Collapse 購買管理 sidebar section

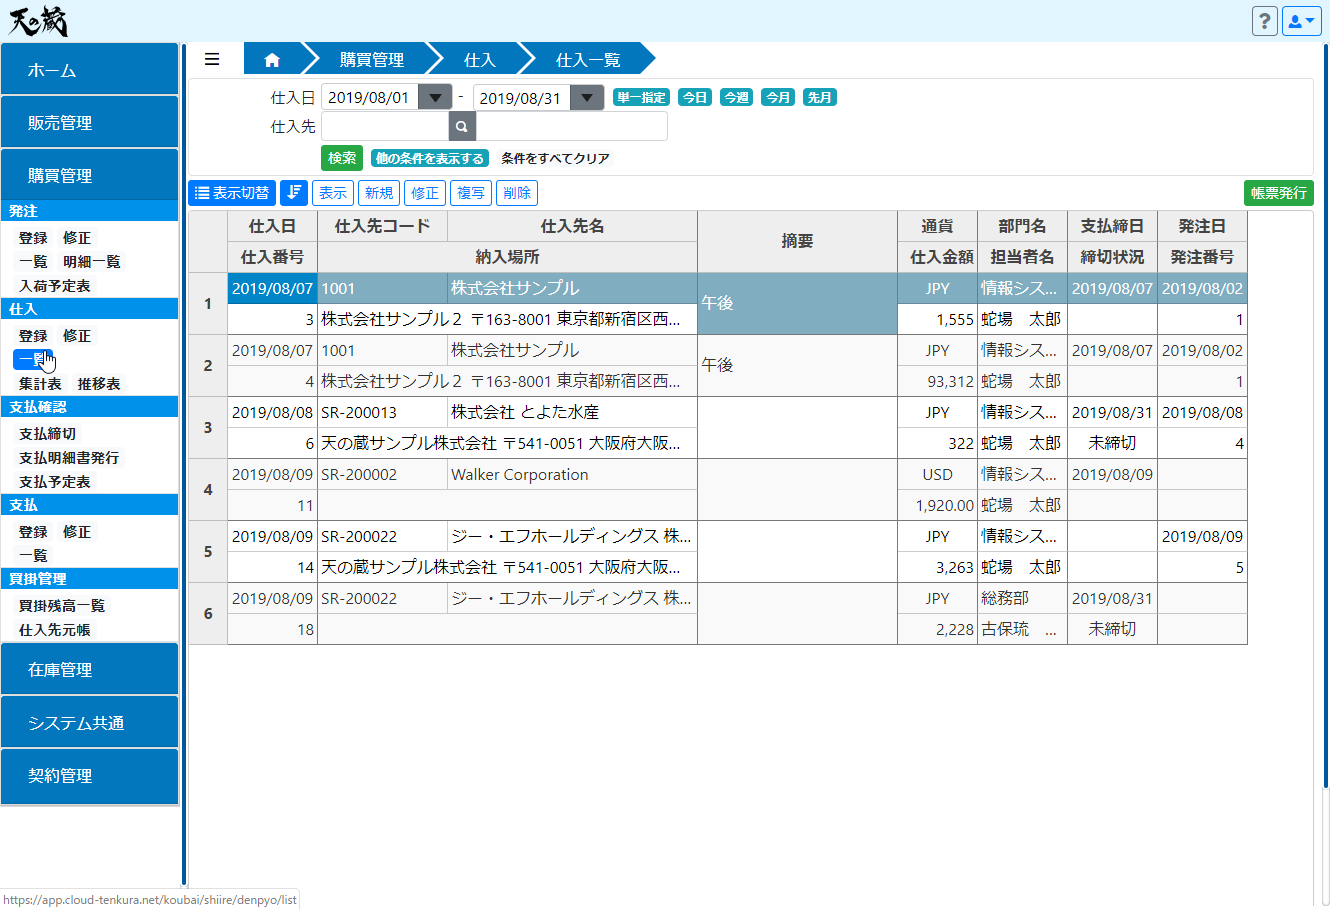tap(90, 175)
